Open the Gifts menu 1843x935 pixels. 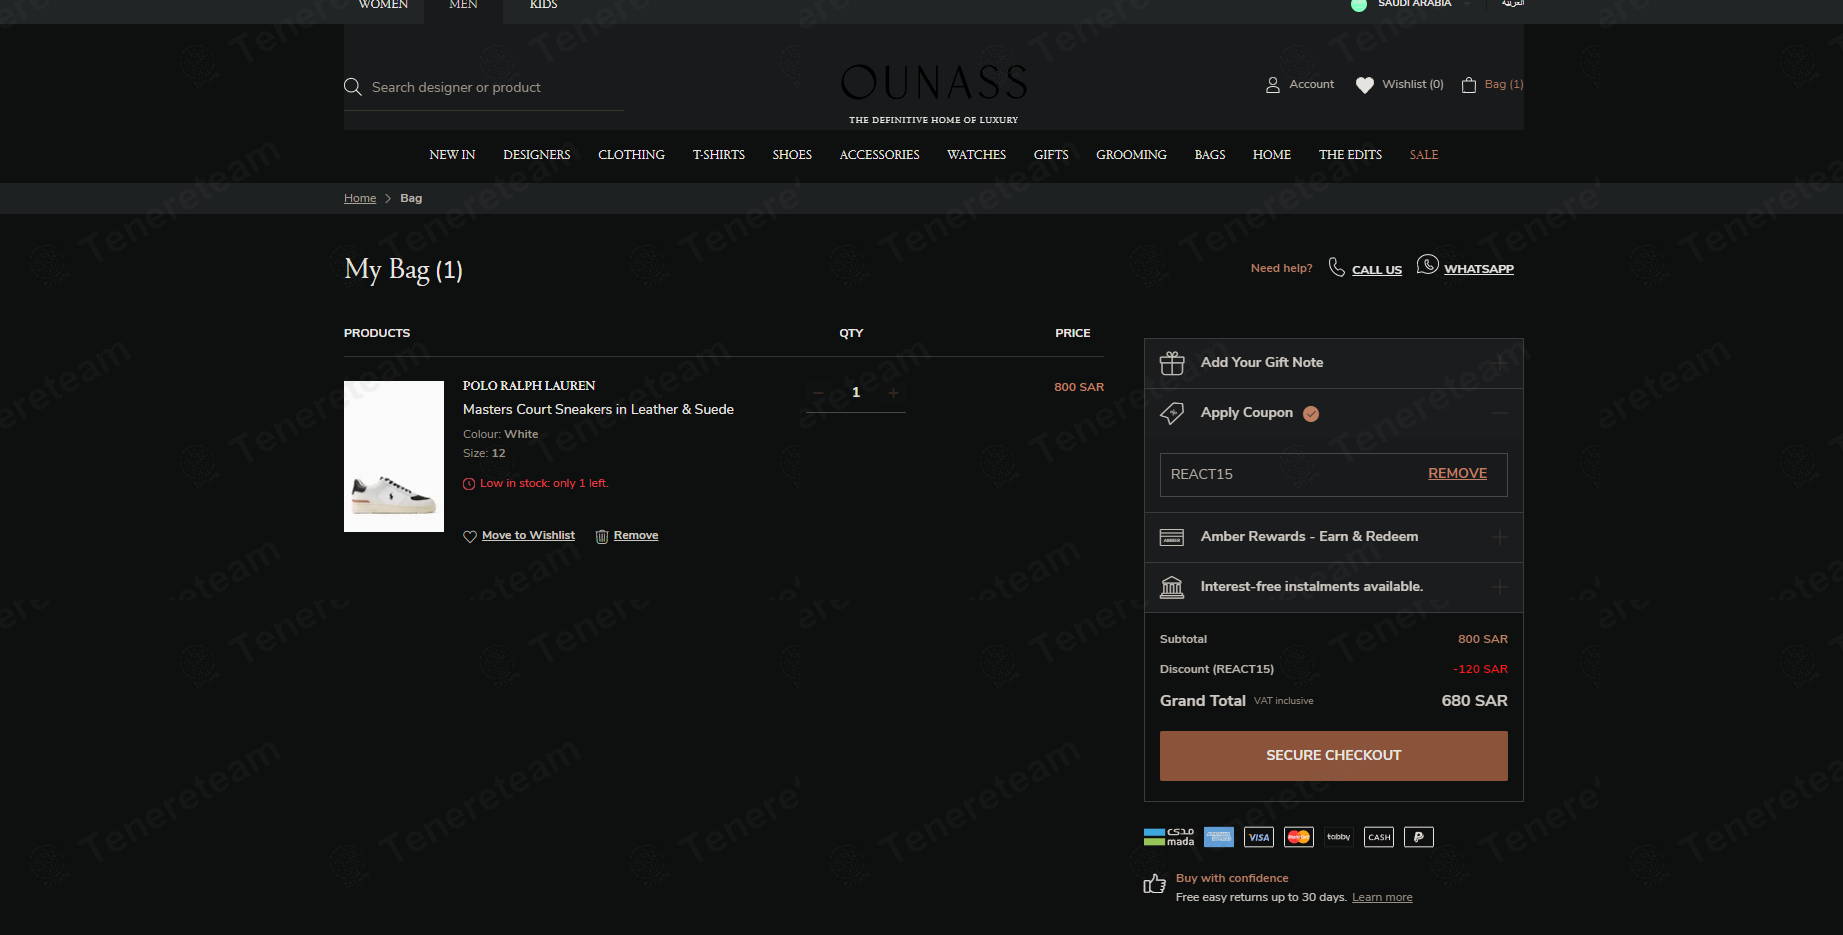pyautogui.click(x=1051, y=155)
